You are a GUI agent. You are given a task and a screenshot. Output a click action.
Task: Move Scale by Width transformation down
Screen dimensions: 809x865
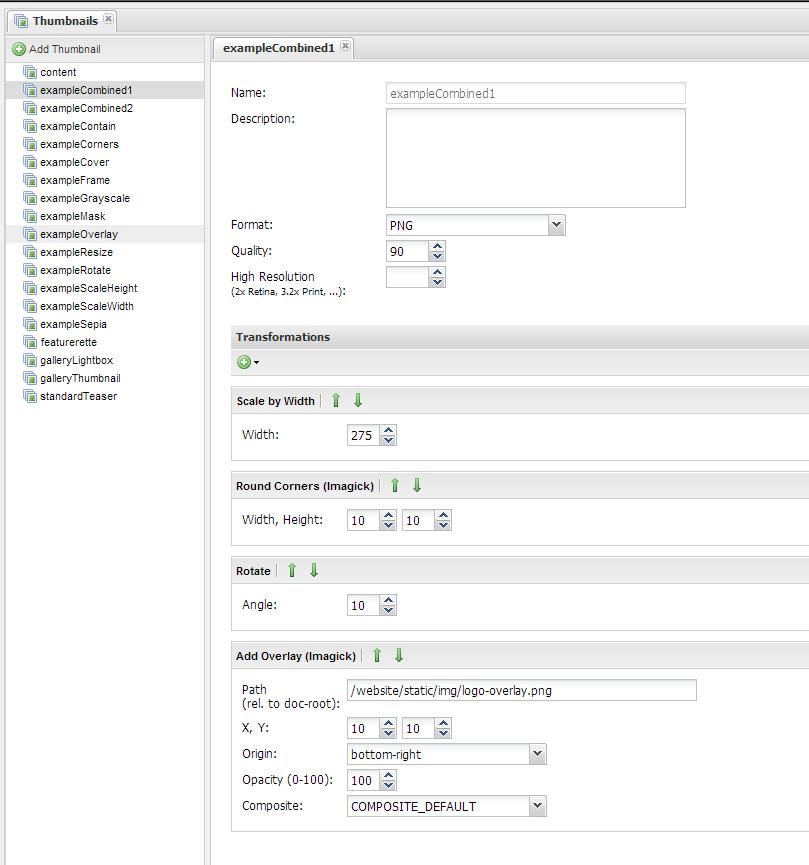358,401
